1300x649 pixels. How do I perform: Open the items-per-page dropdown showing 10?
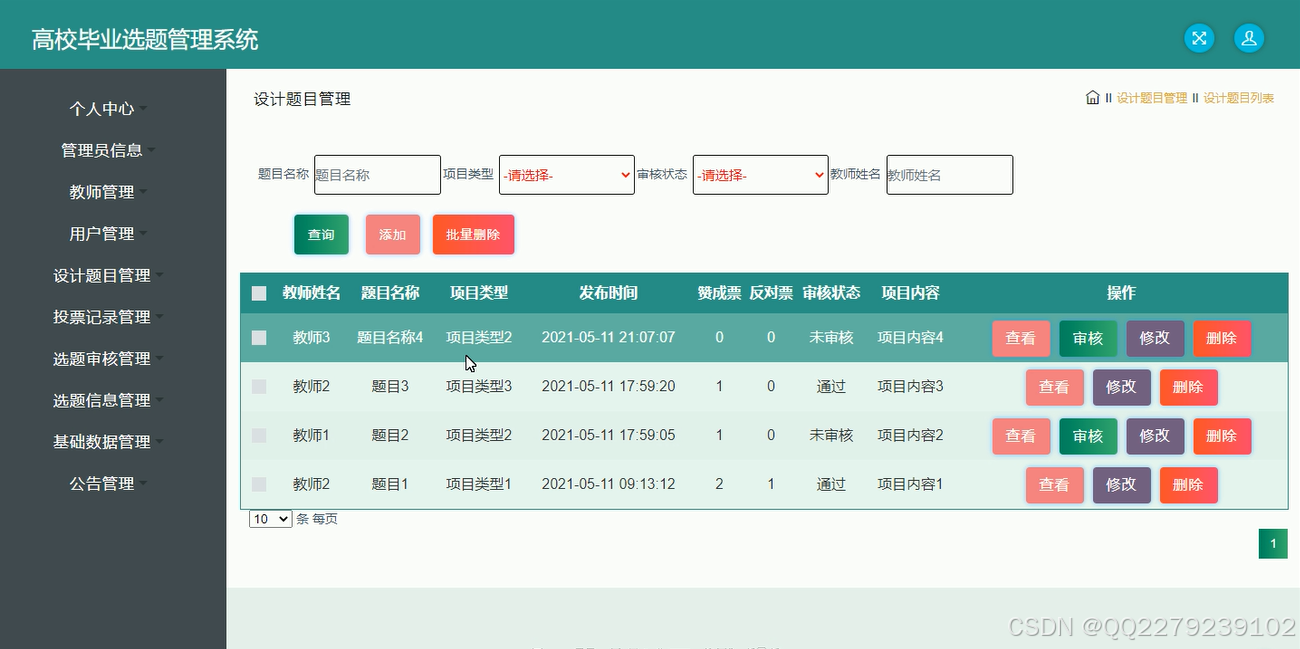[x=268, y=518]
